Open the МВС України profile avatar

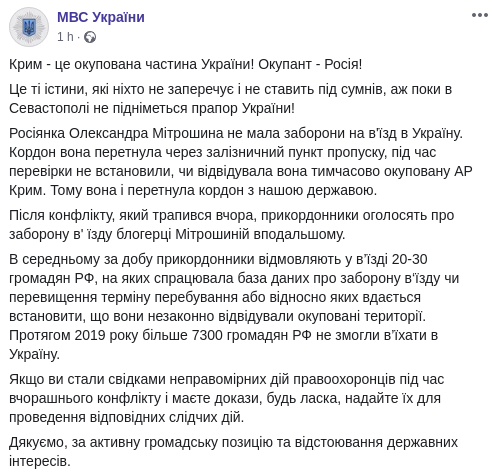(29, 27)
